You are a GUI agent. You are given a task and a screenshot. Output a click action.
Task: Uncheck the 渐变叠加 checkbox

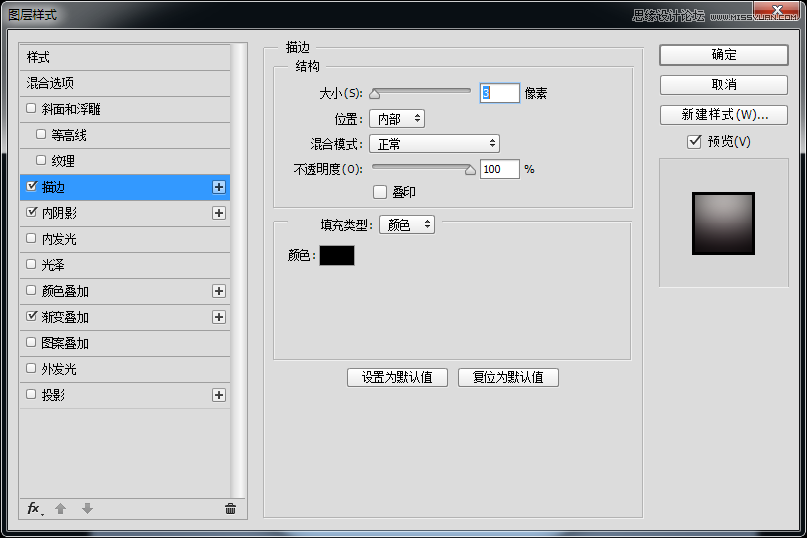[32, 316]
